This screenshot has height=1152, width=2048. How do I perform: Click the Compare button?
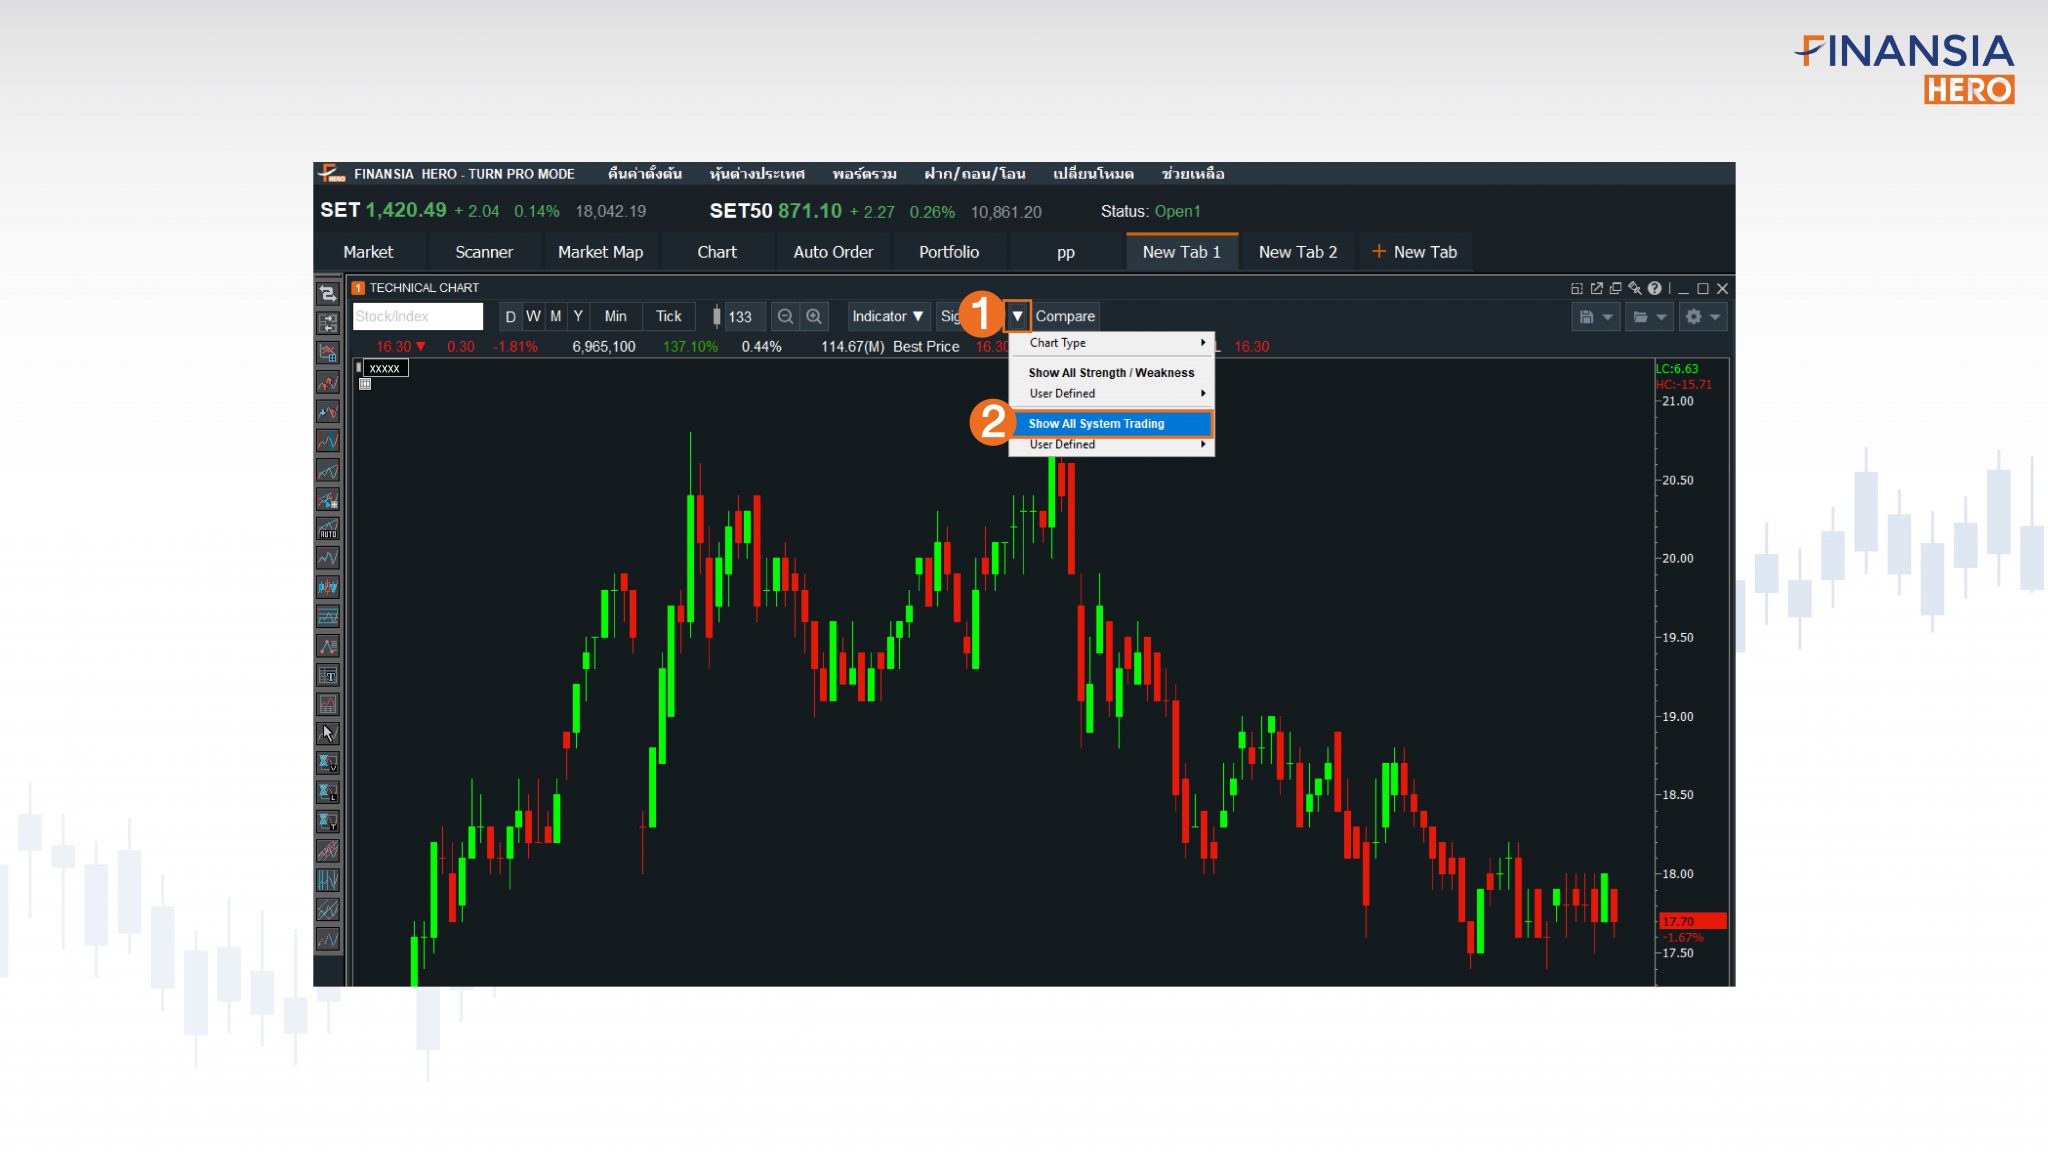click(1064, 316)
